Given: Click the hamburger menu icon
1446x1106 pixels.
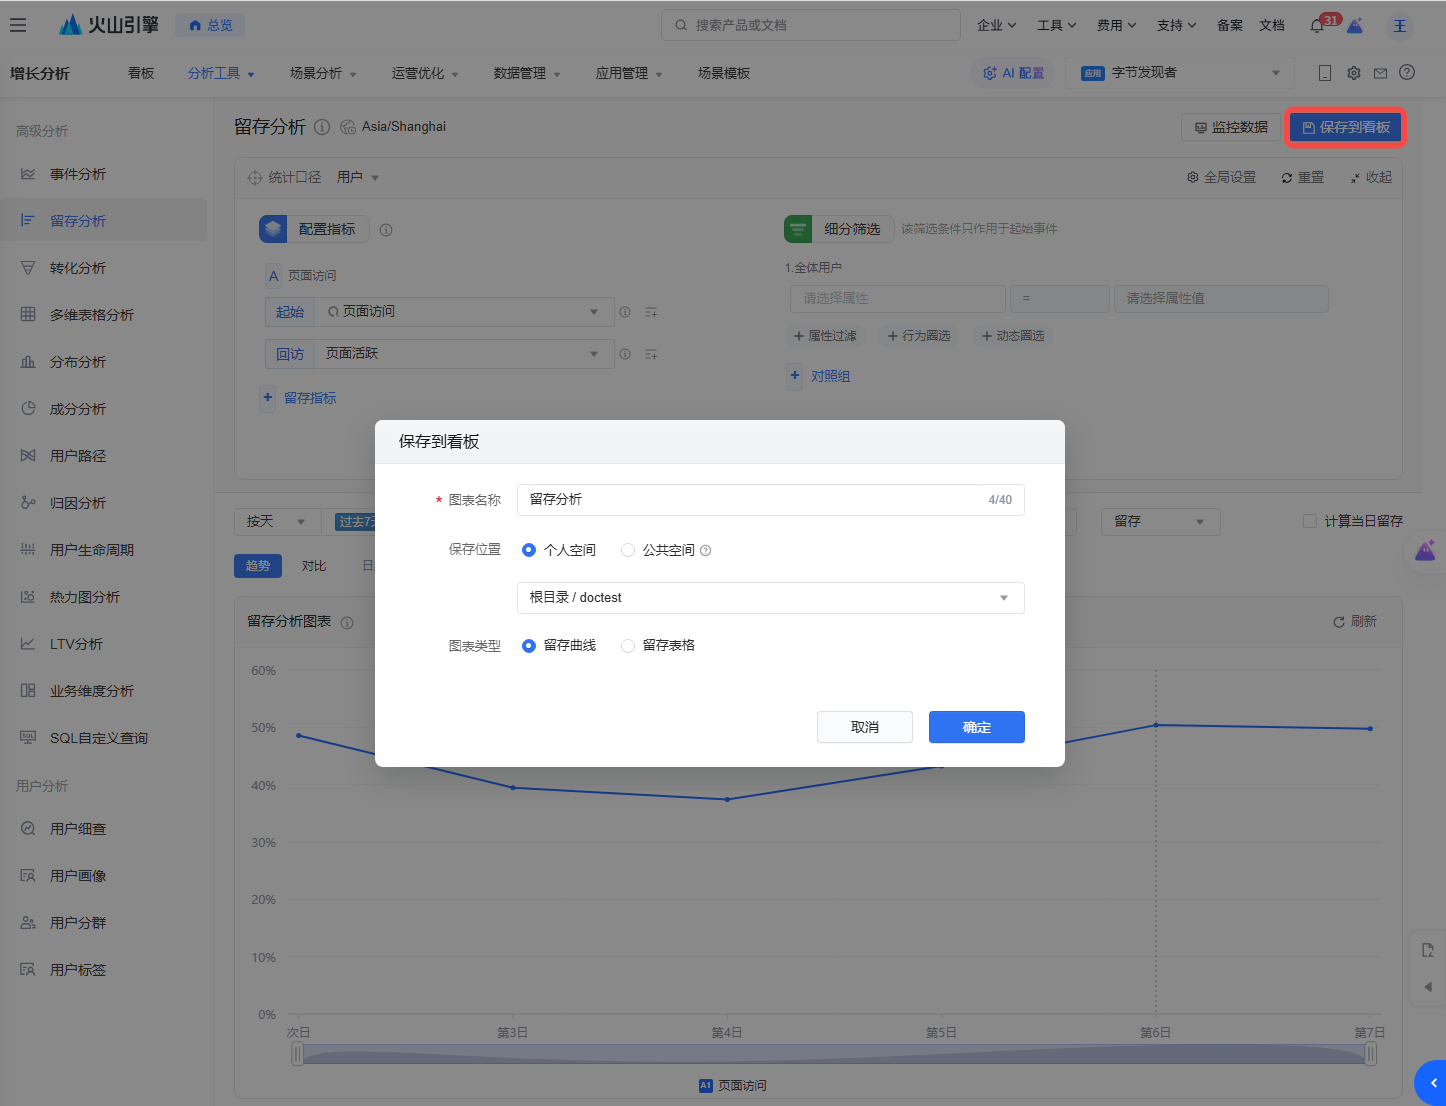Looking at the screenshot, I should tap(18, 25).
